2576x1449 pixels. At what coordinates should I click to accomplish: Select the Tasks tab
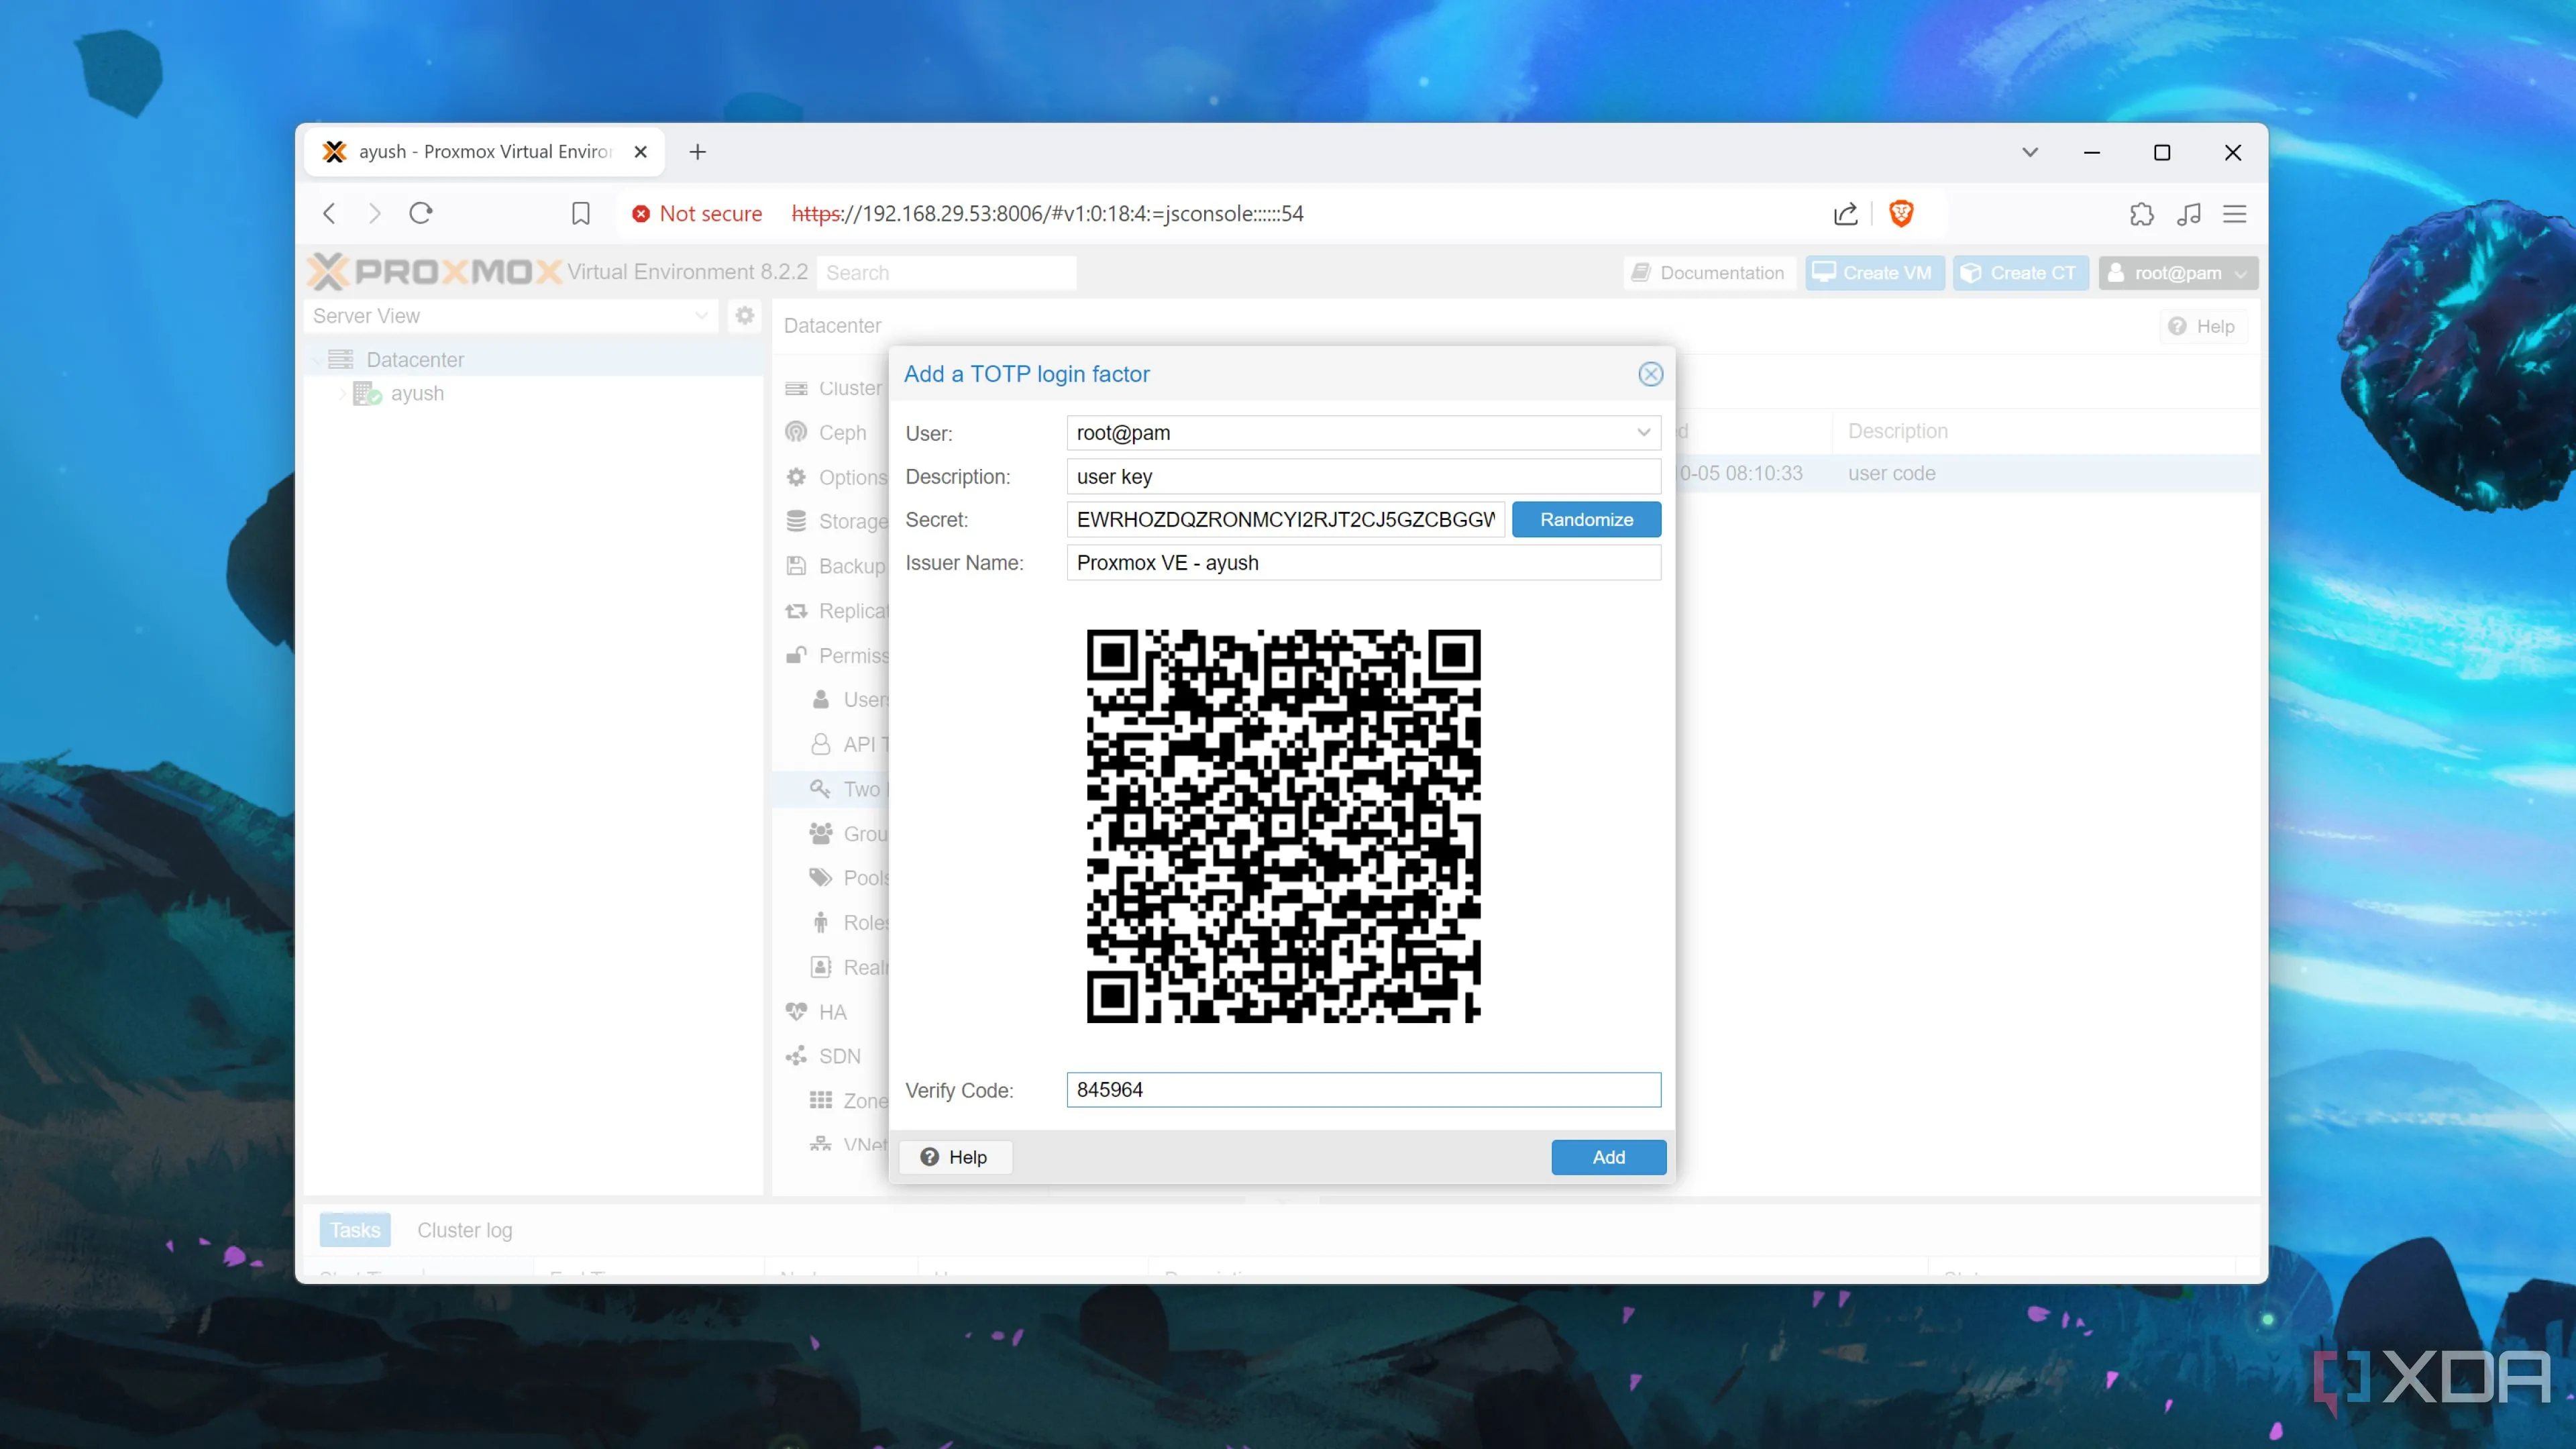click(x=355, y=1230)
